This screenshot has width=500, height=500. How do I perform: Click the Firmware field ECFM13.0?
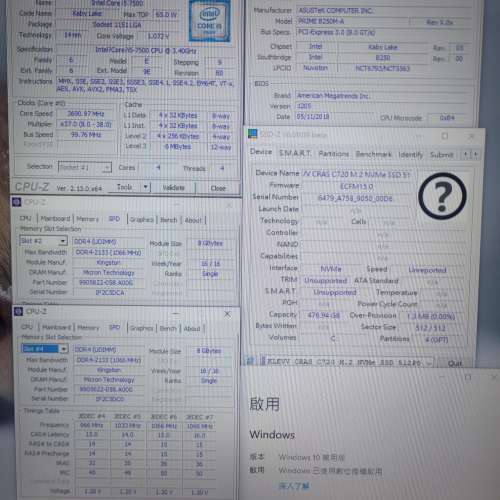[x=356, y=186]
